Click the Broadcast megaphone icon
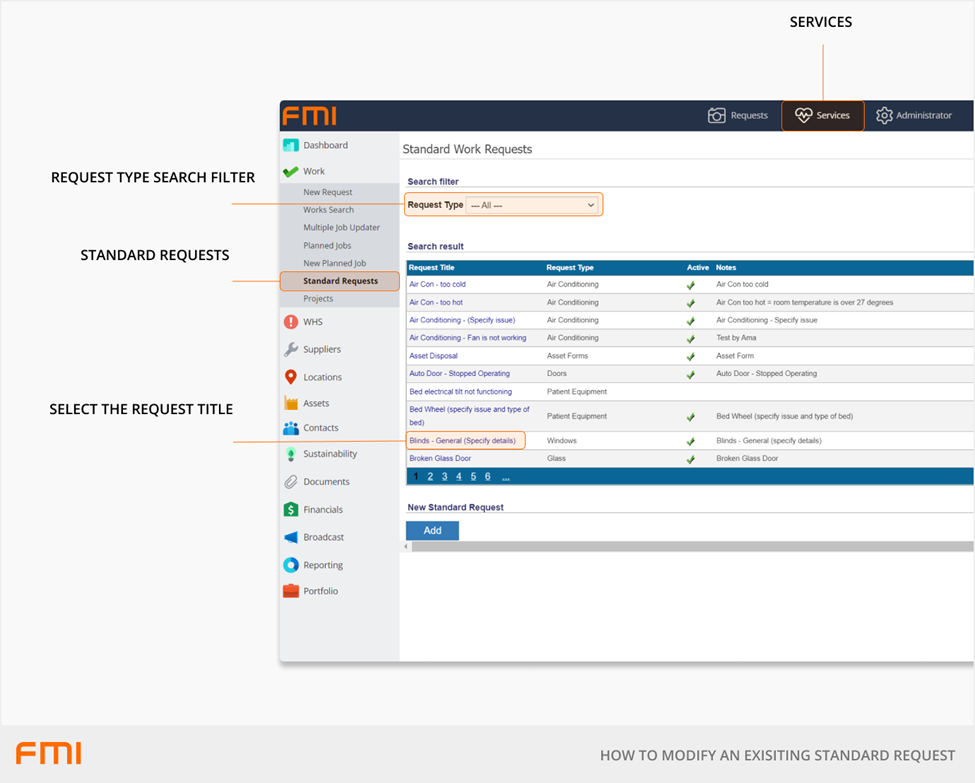975x783 pixels. coord(291,537)
